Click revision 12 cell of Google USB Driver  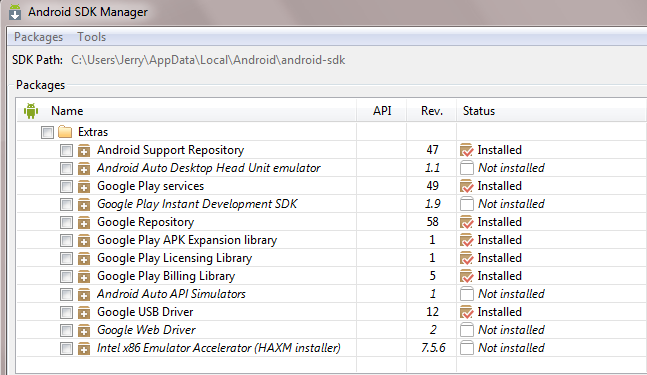coord(432,312)
